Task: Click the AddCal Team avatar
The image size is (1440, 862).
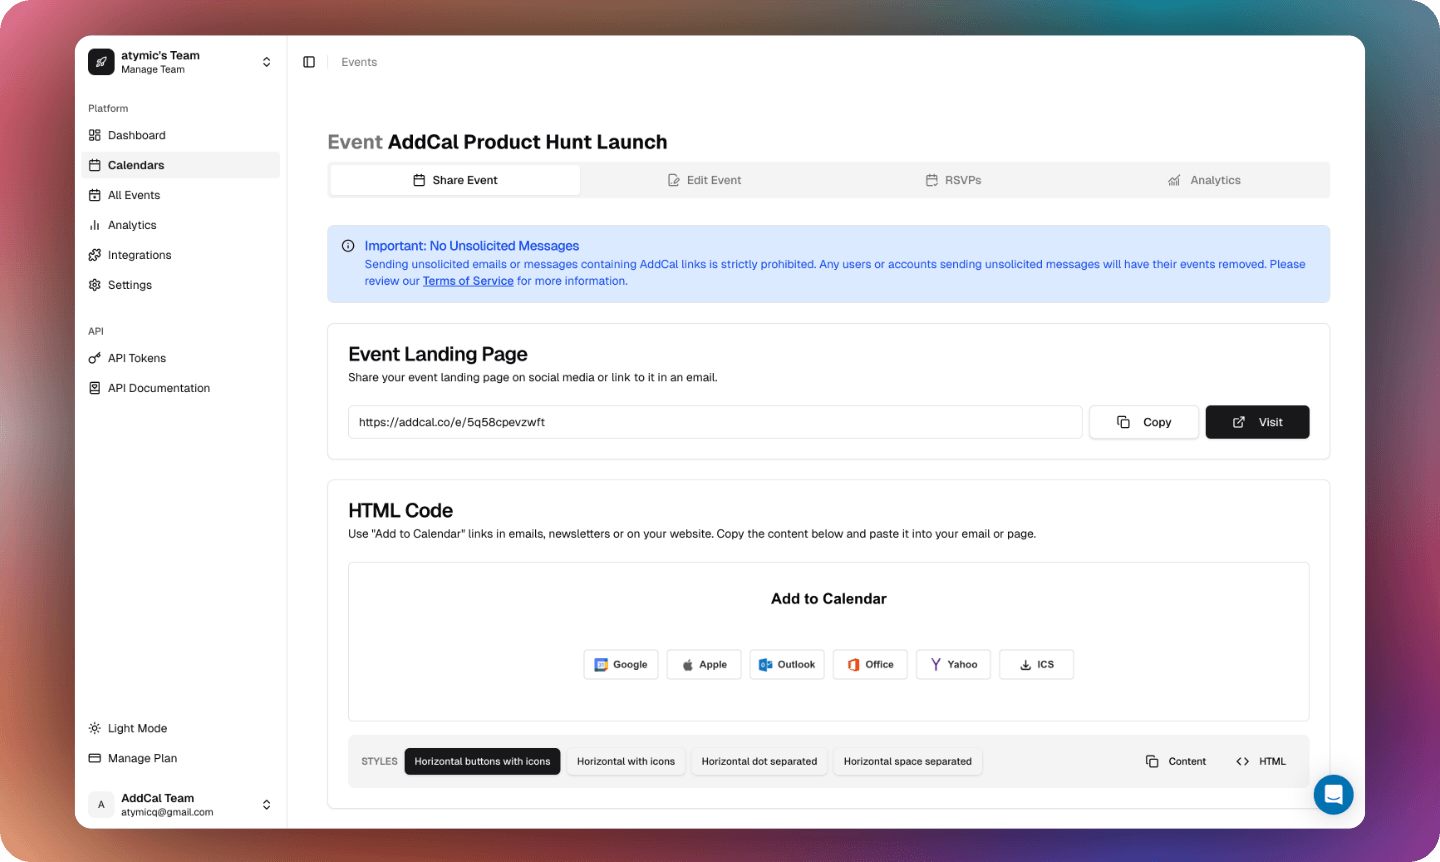Action: coord(101,805)
